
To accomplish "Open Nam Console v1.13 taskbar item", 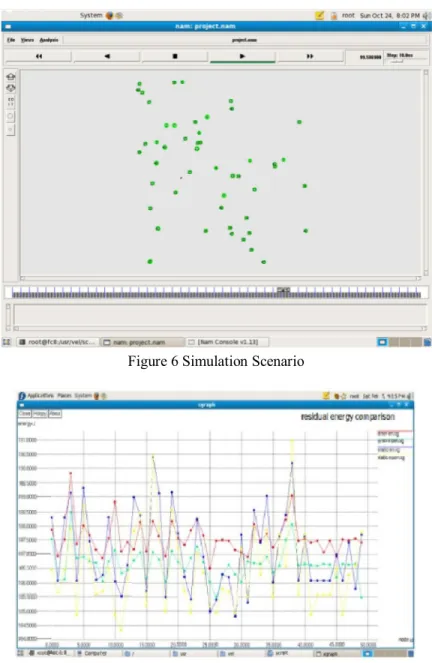I will point(227,342).
